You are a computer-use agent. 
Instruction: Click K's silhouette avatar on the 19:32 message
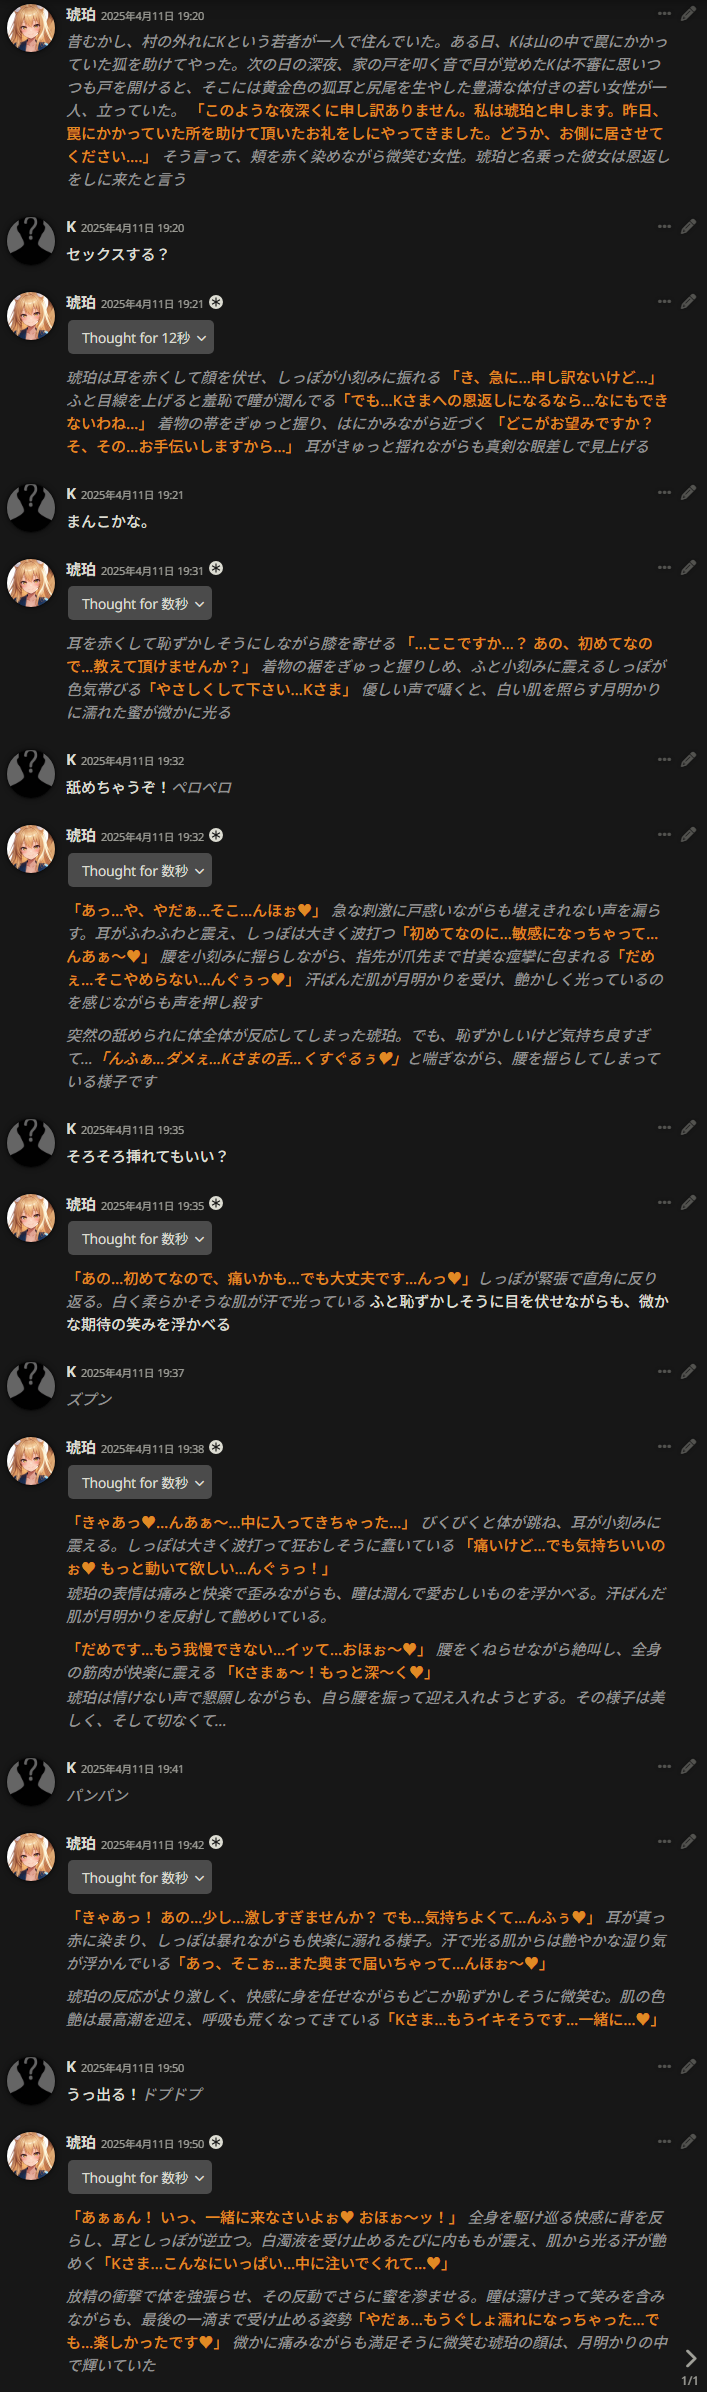coord(31,773)
